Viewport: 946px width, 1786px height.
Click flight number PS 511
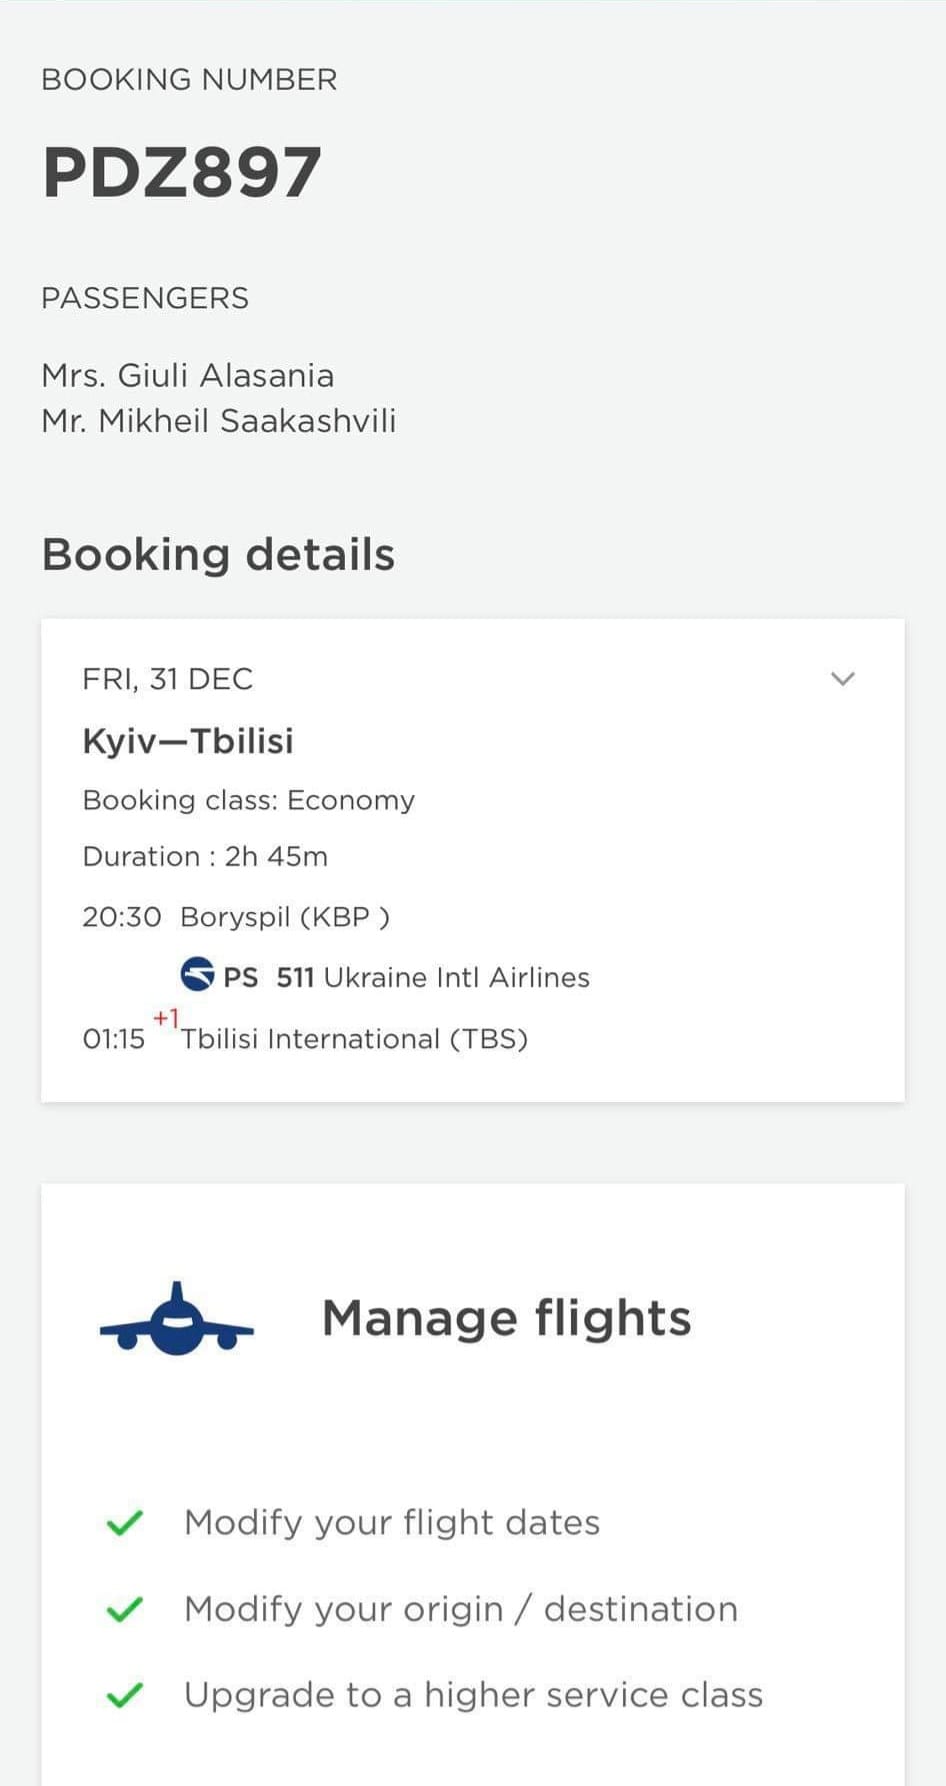point(268,977)
